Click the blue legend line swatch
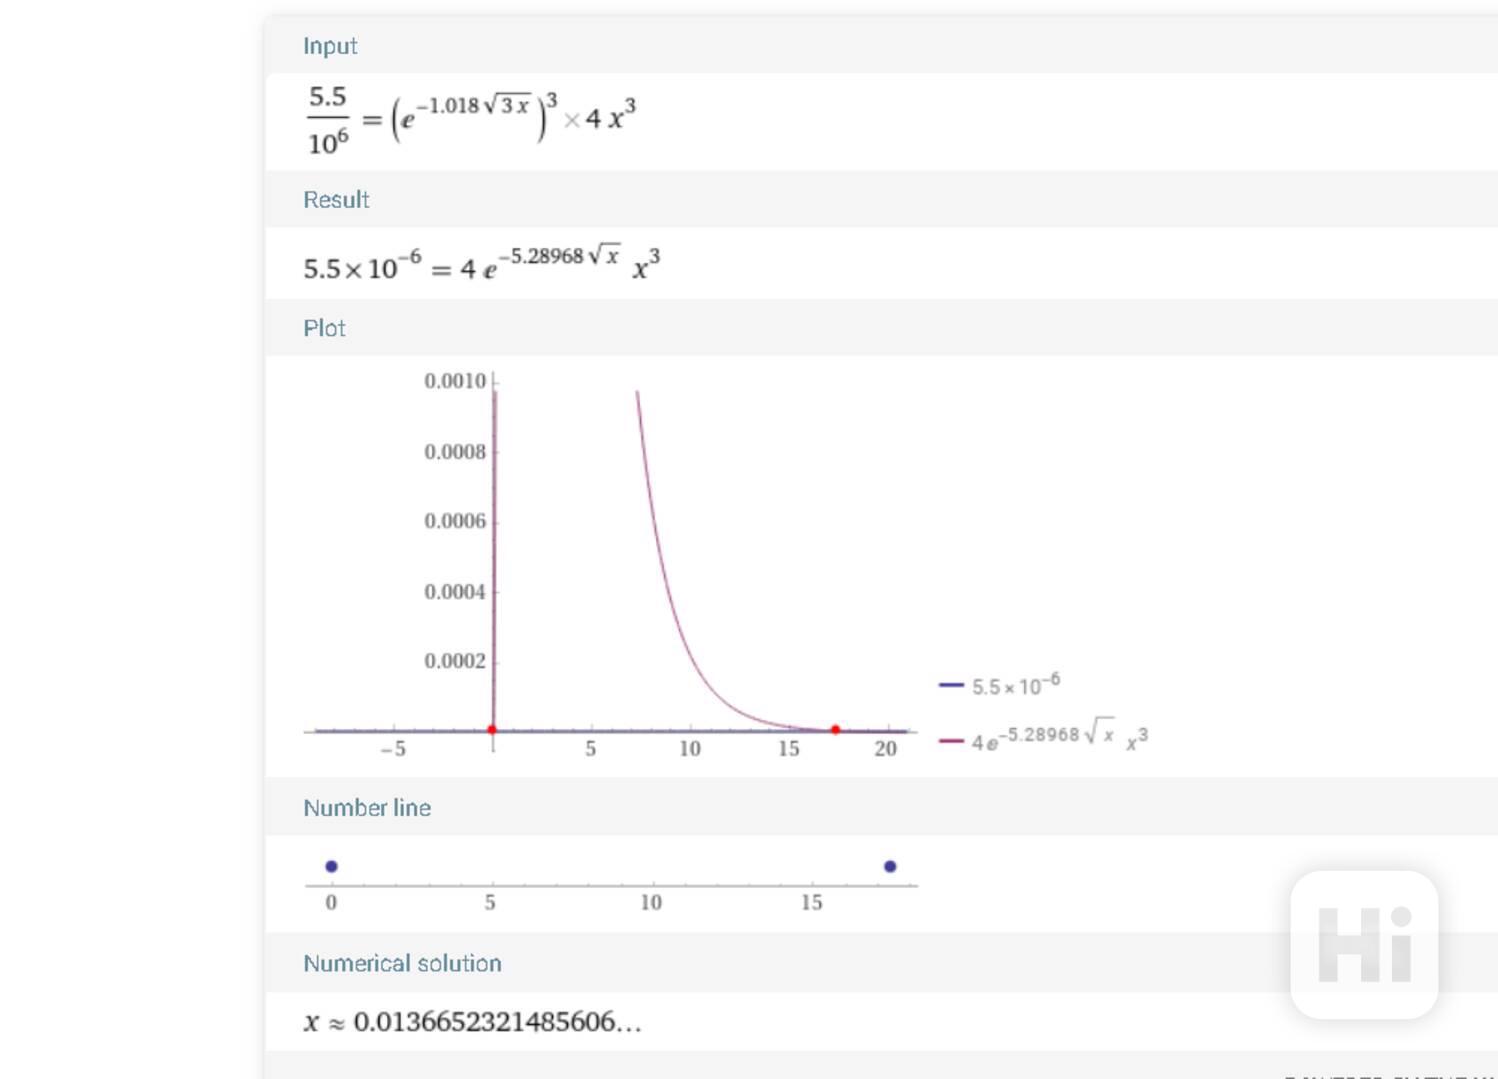The height and width of the screenshot is (1079, 1498). tap(951, 685)
